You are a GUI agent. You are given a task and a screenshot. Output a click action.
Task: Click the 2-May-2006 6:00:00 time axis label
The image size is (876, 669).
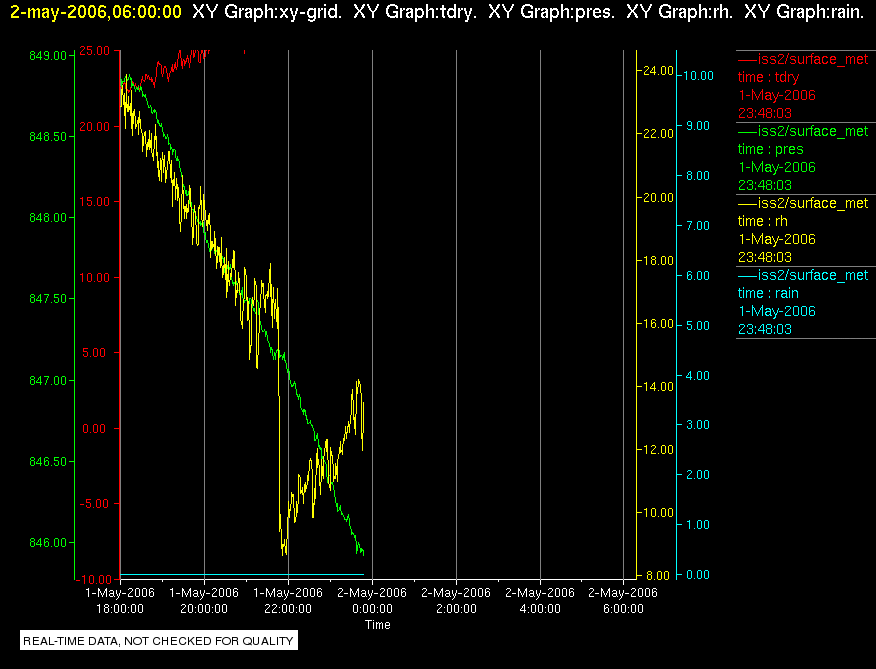point(623,601)
